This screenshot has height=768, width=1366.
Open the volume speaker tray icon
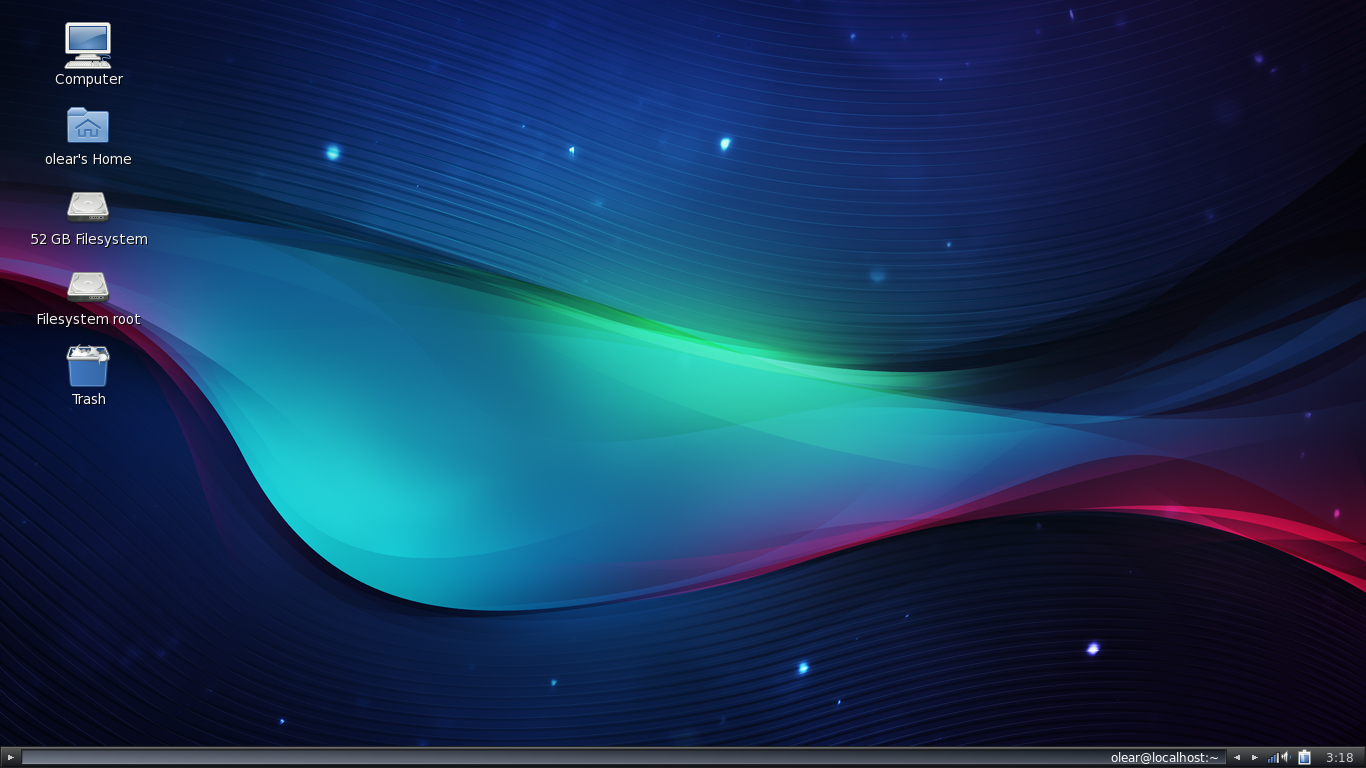pos(1286,758)
